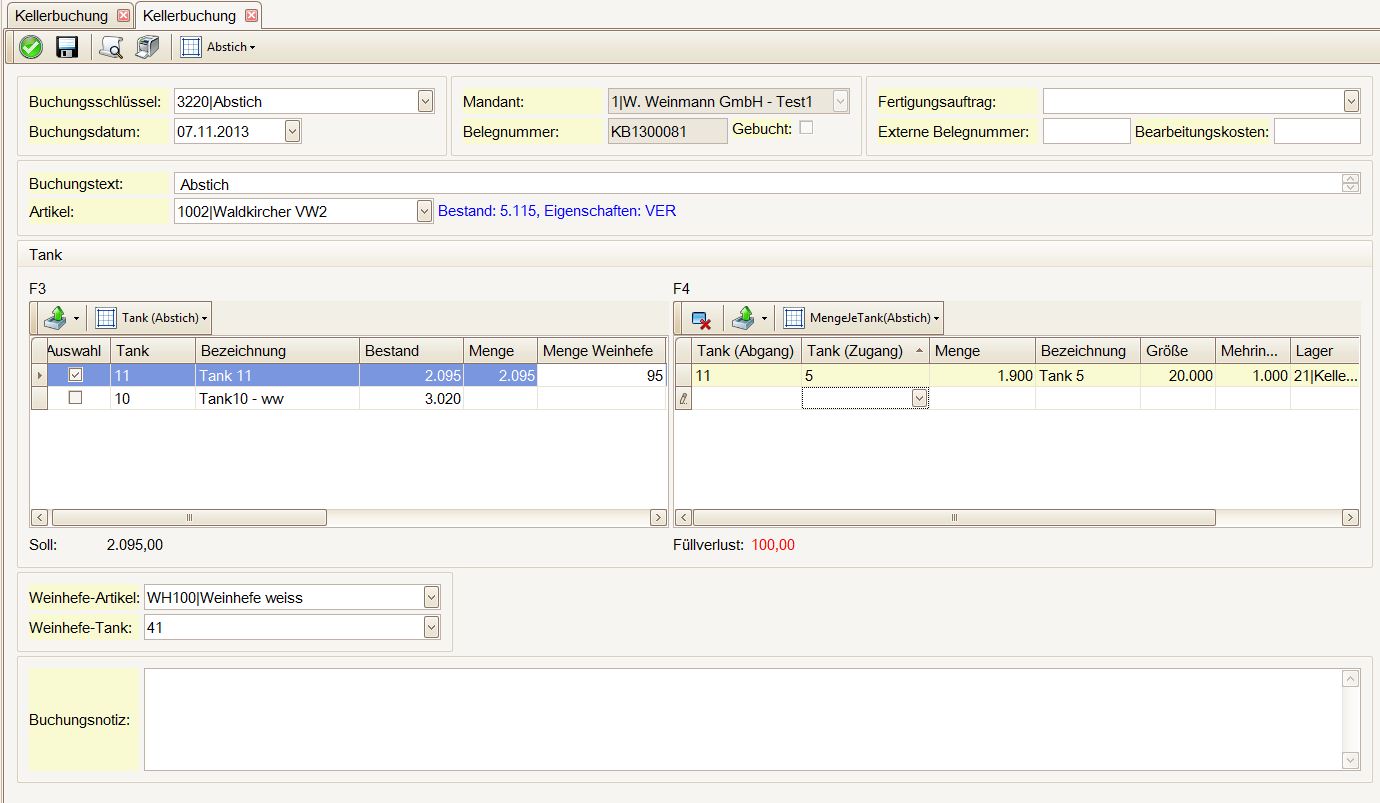The height and width of the screenshot is (803, 1380).
Task: Click the F4 grid scroll right arrow
Action: 1350,518
